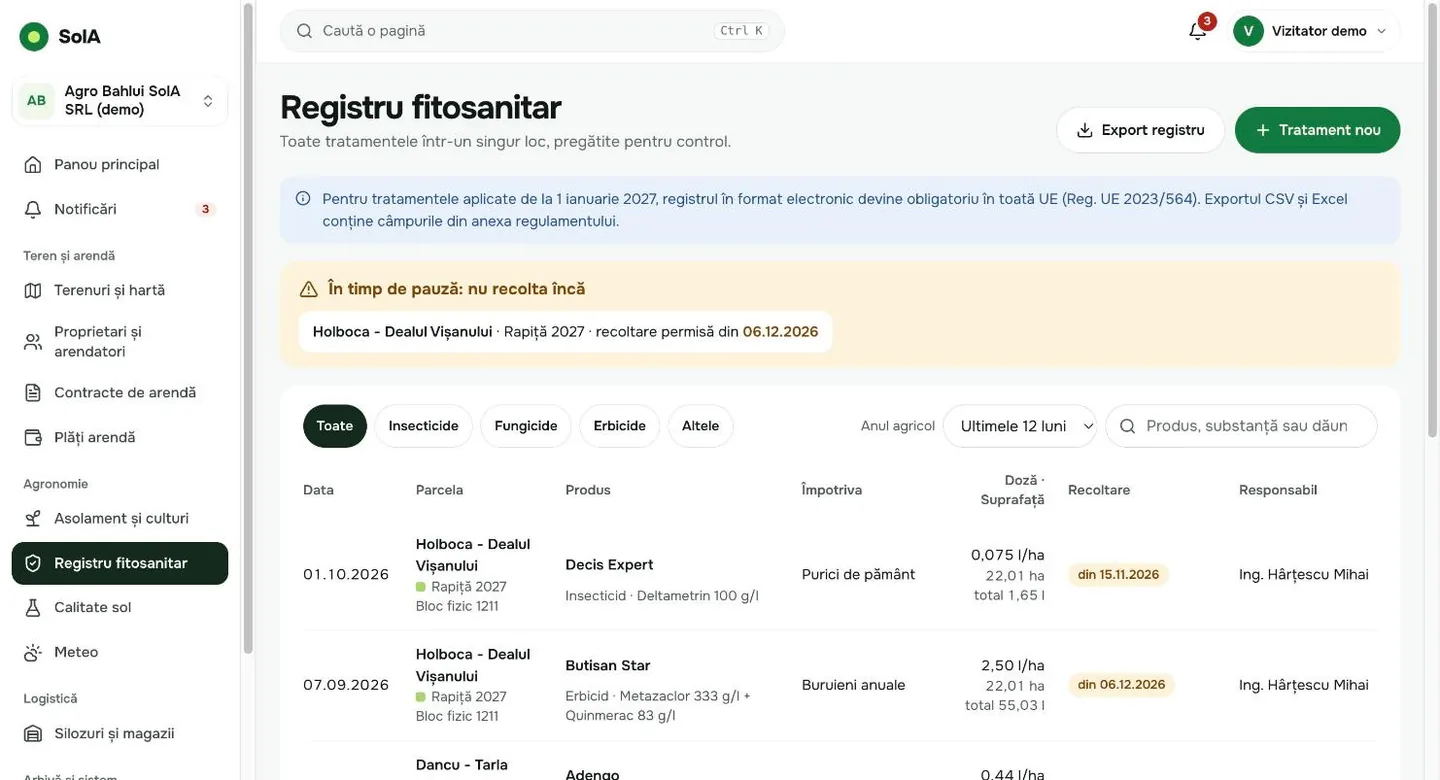The height and width of the screenshot is (780, 1440).
Task: Click the din 06.12.2026 harvest badge
Action: [x=1121, y=685]
